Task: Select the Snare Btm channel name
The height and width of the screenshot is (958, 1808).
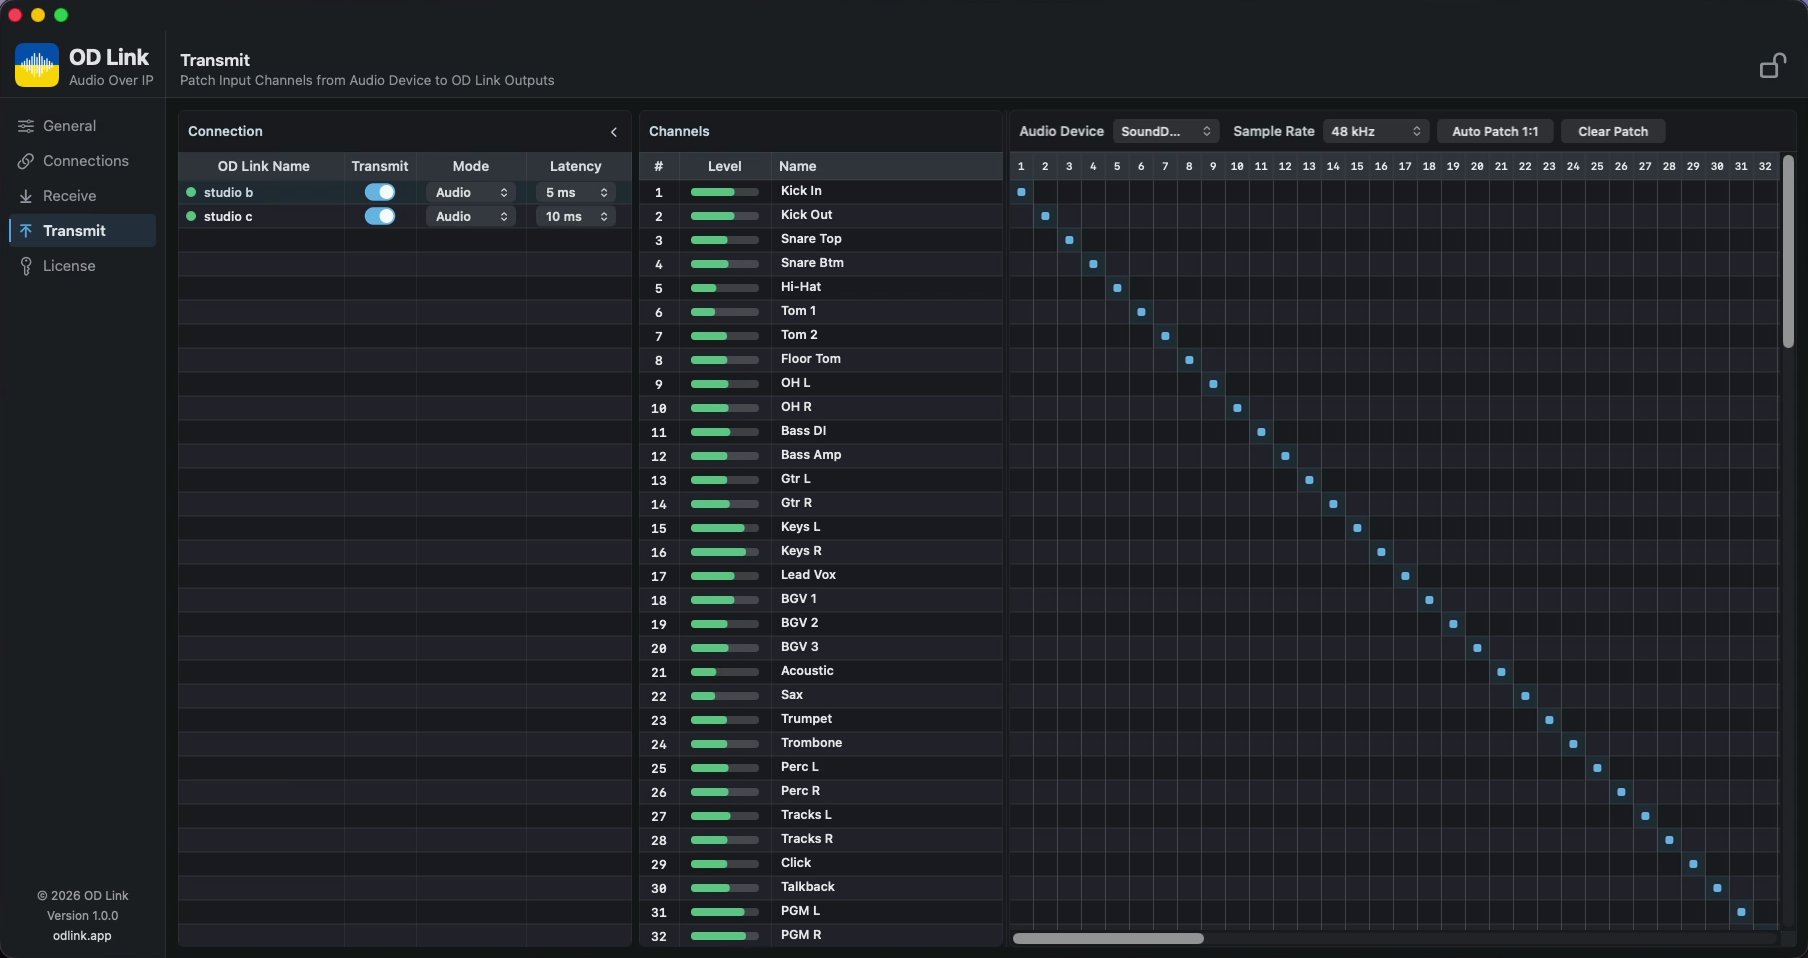Action: click(x=812, y=263)
